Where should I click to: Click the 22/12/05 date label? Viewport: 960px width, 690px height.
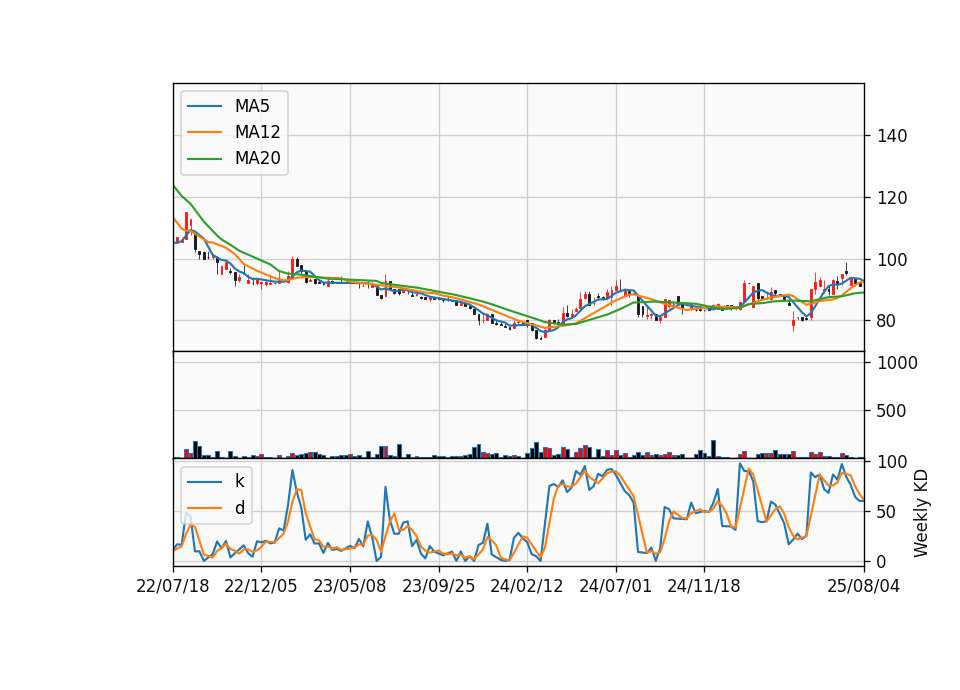pos(261,586)
